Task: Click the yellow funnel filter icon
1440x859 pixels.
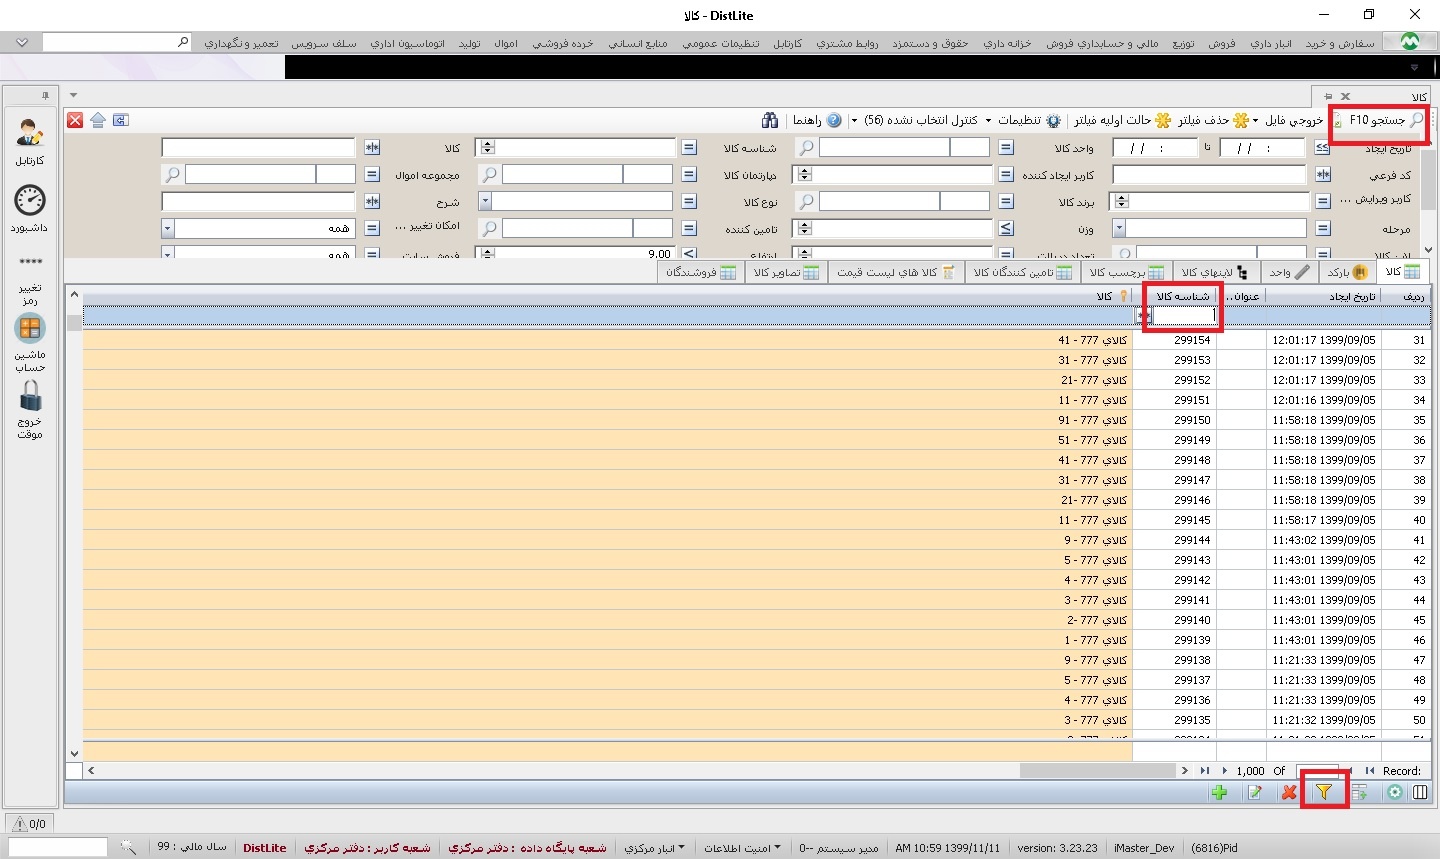Action: 1323,792
